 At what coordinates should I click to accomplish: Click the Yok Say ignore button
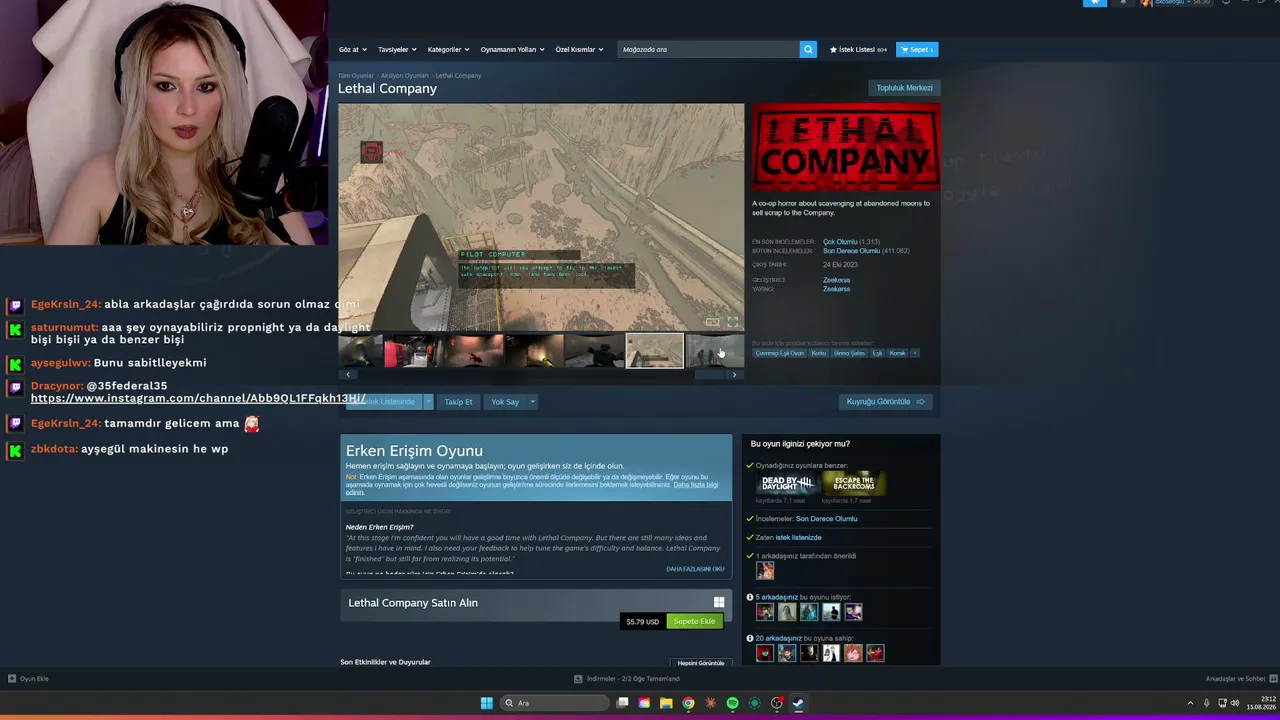tap(505, 402)
